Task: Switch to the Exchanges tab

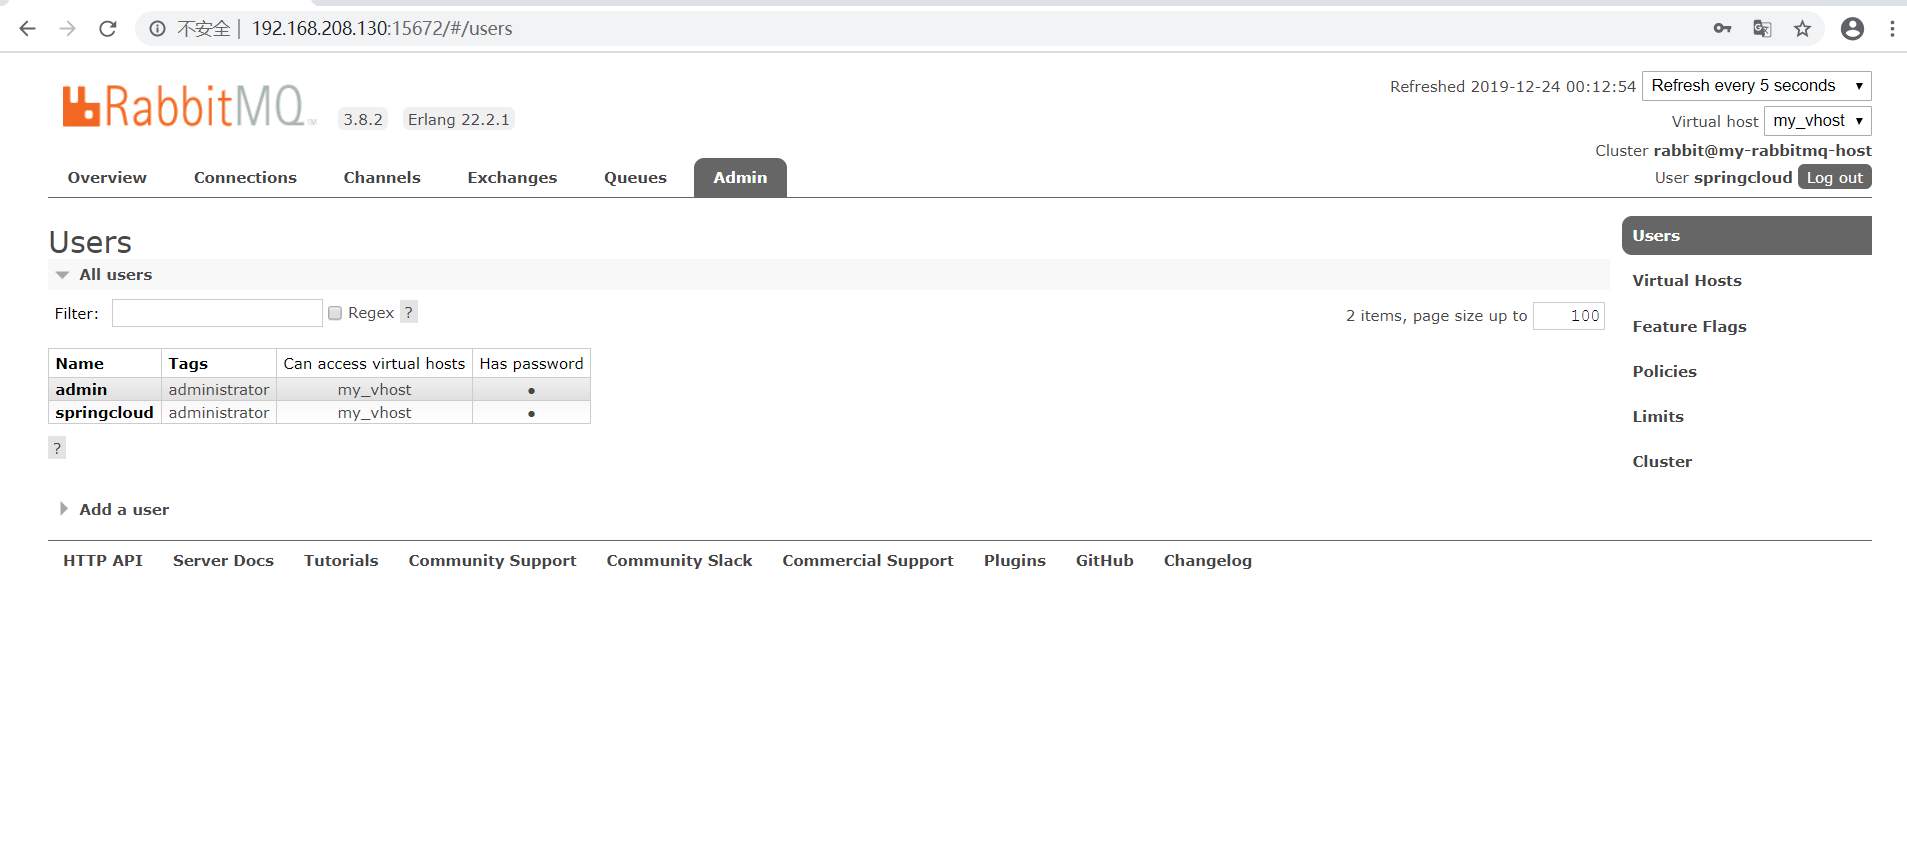Action: click(512, 178)
